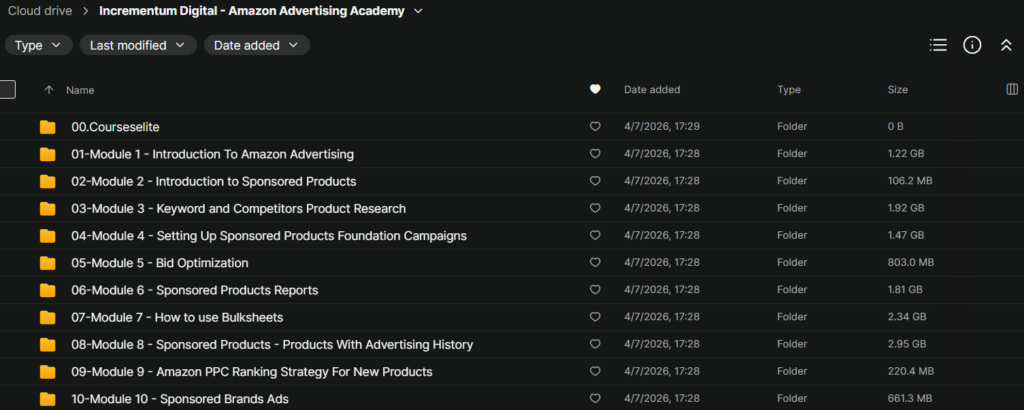
Task: Open 10-Module 10 - Sponsored Brands Ads
Action: click(180, 399)
